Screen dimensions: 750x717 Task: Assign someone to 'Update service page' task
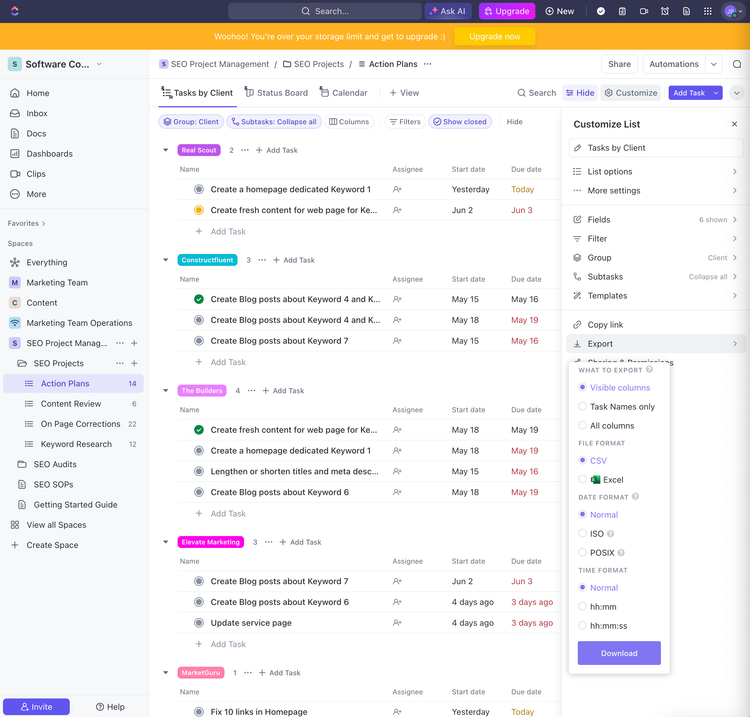click(x=397, y=623)
